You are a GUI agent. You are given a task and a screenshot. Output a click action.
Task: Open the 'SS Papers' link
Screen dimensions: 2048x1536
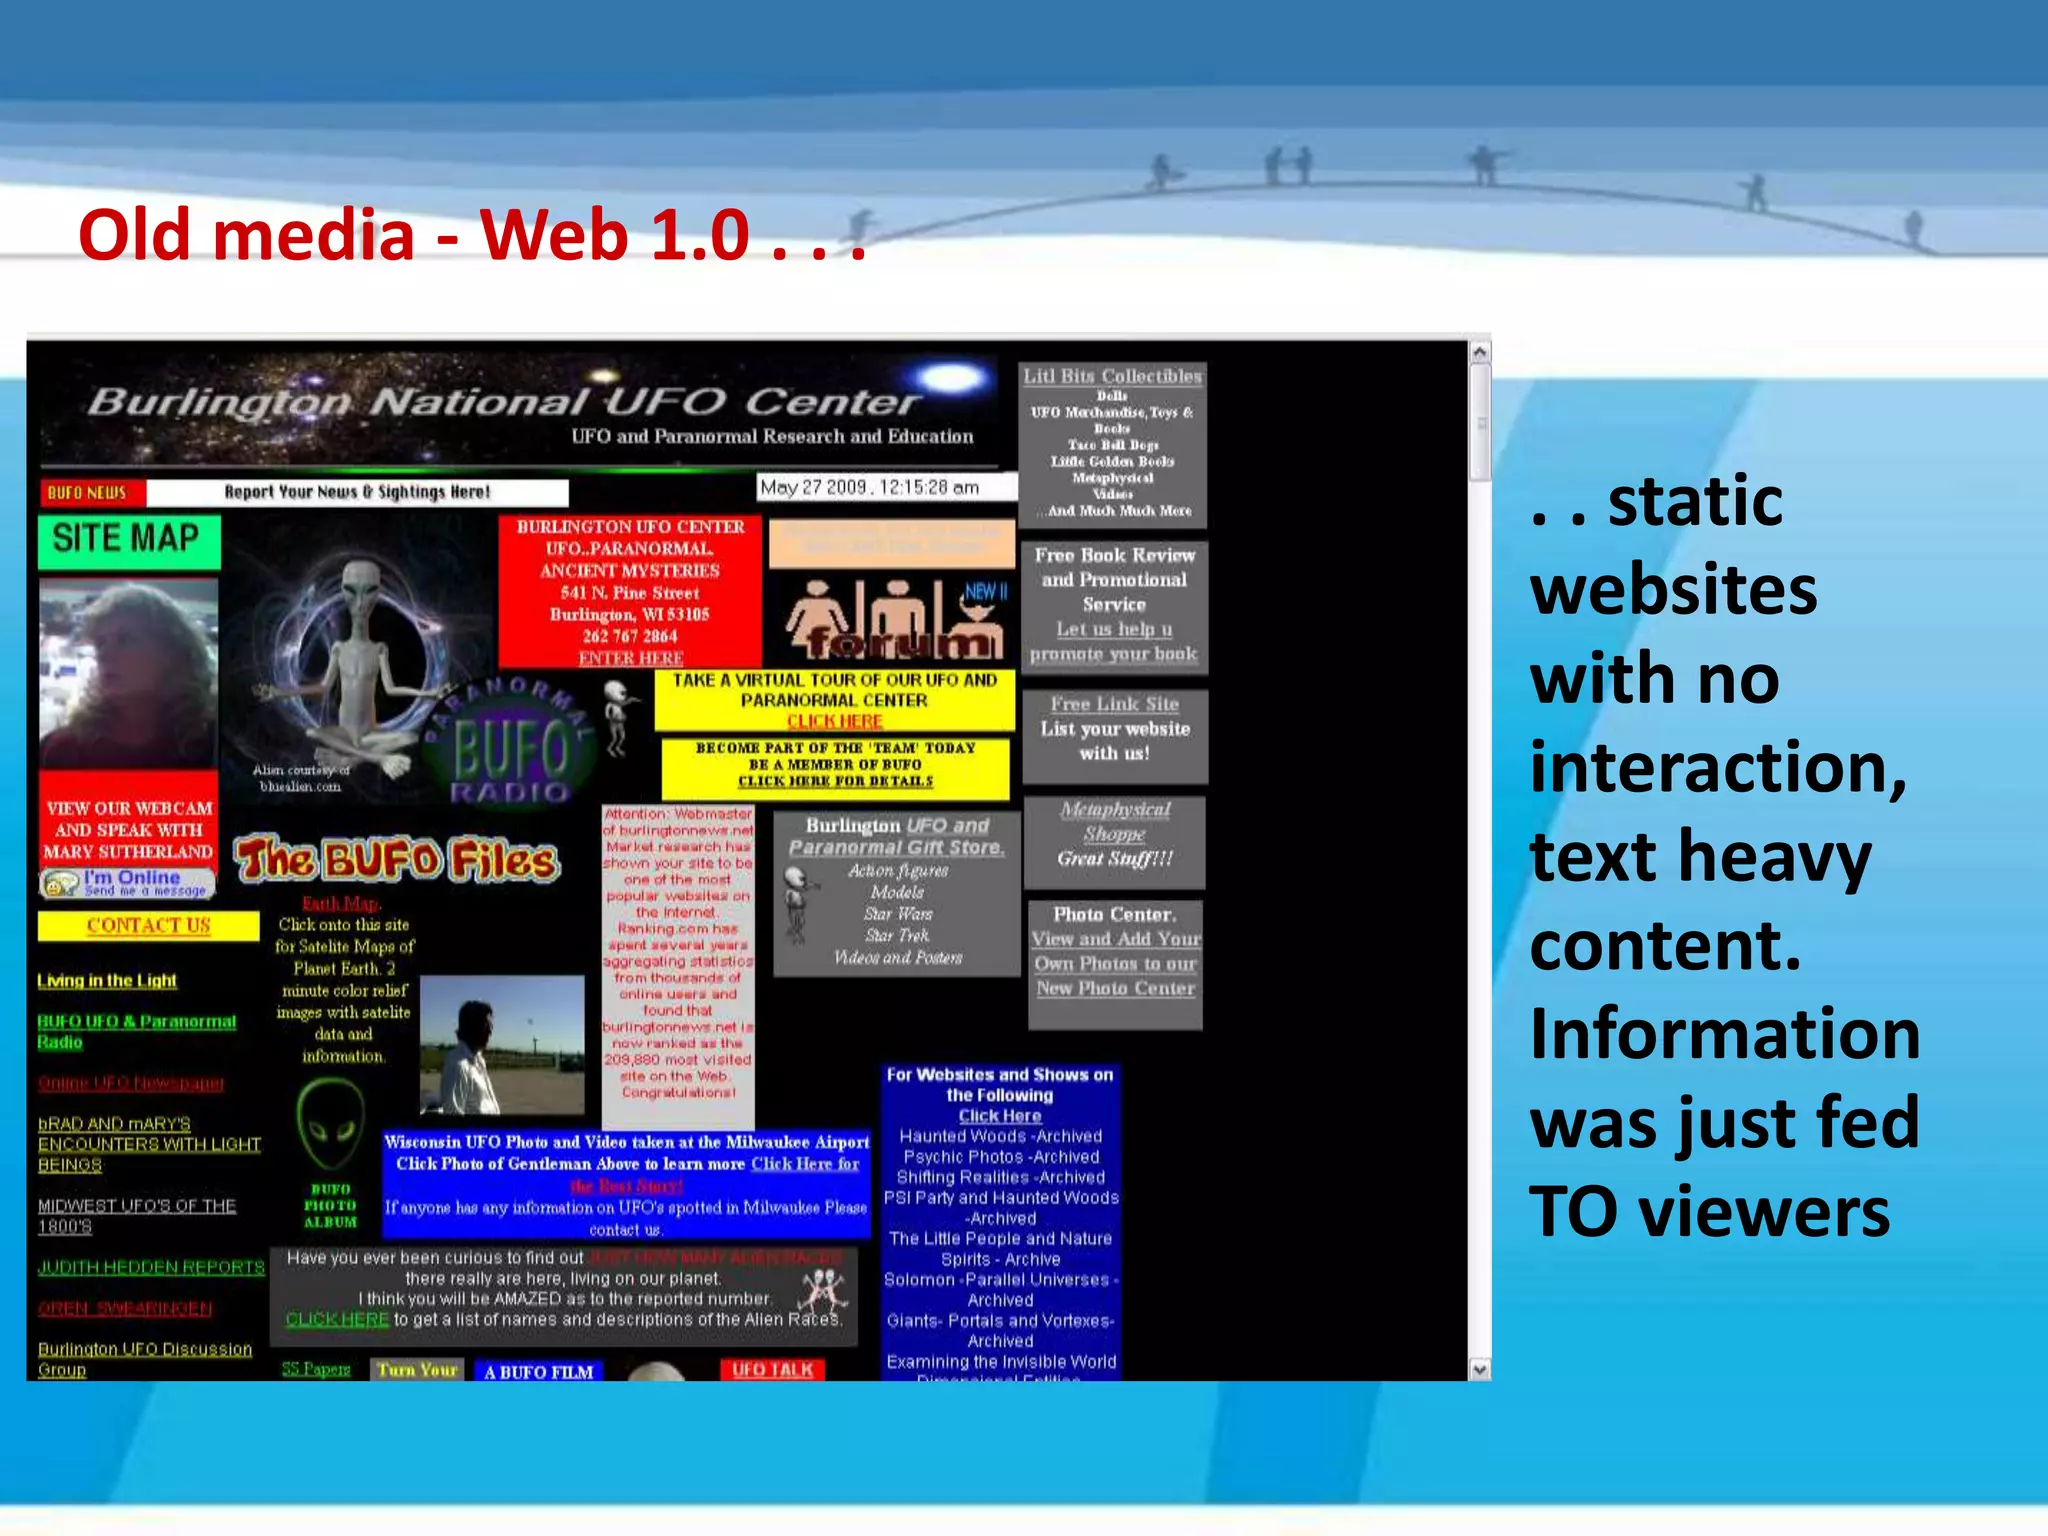click(316, 1369)
